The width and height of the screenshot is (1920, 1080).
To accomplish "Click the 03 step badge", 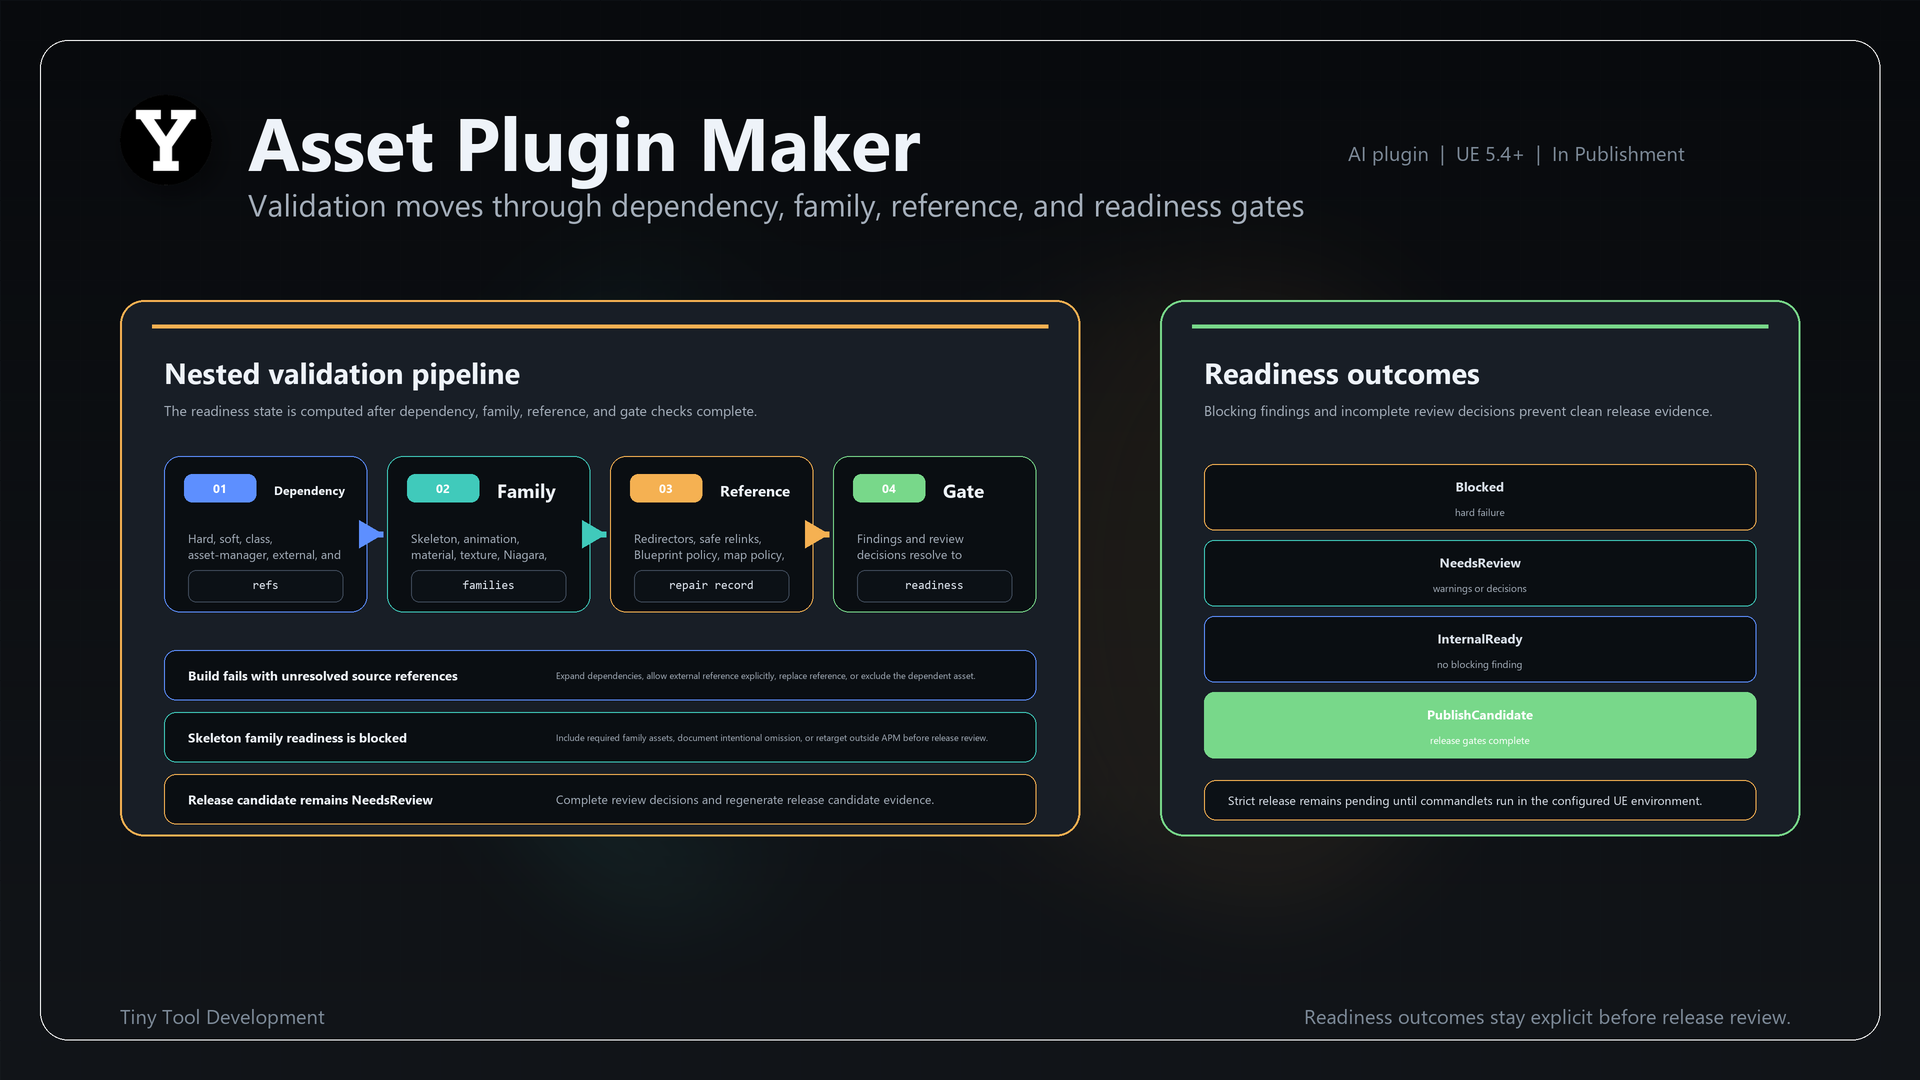I will (666, 489).
